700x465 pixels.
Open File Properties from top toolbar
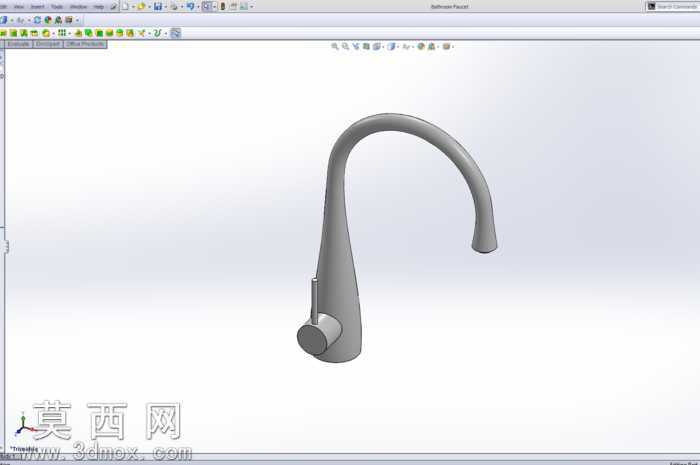tap(233, 6)
